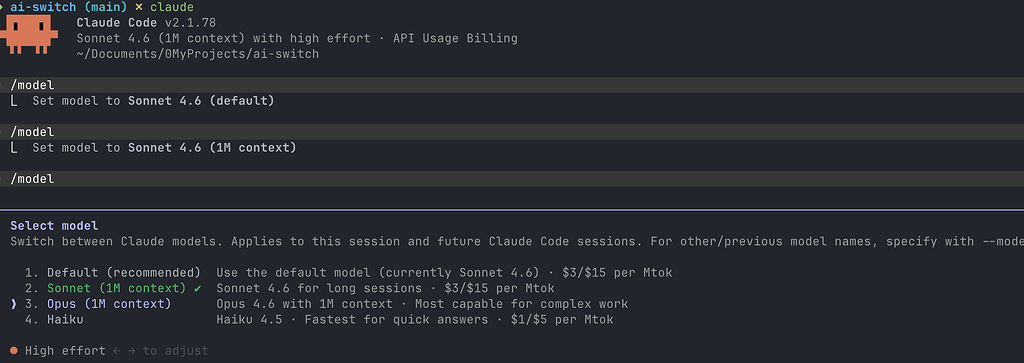
Task: Click the Claude Code v2.1.78 version text
Action: (146, 23)
